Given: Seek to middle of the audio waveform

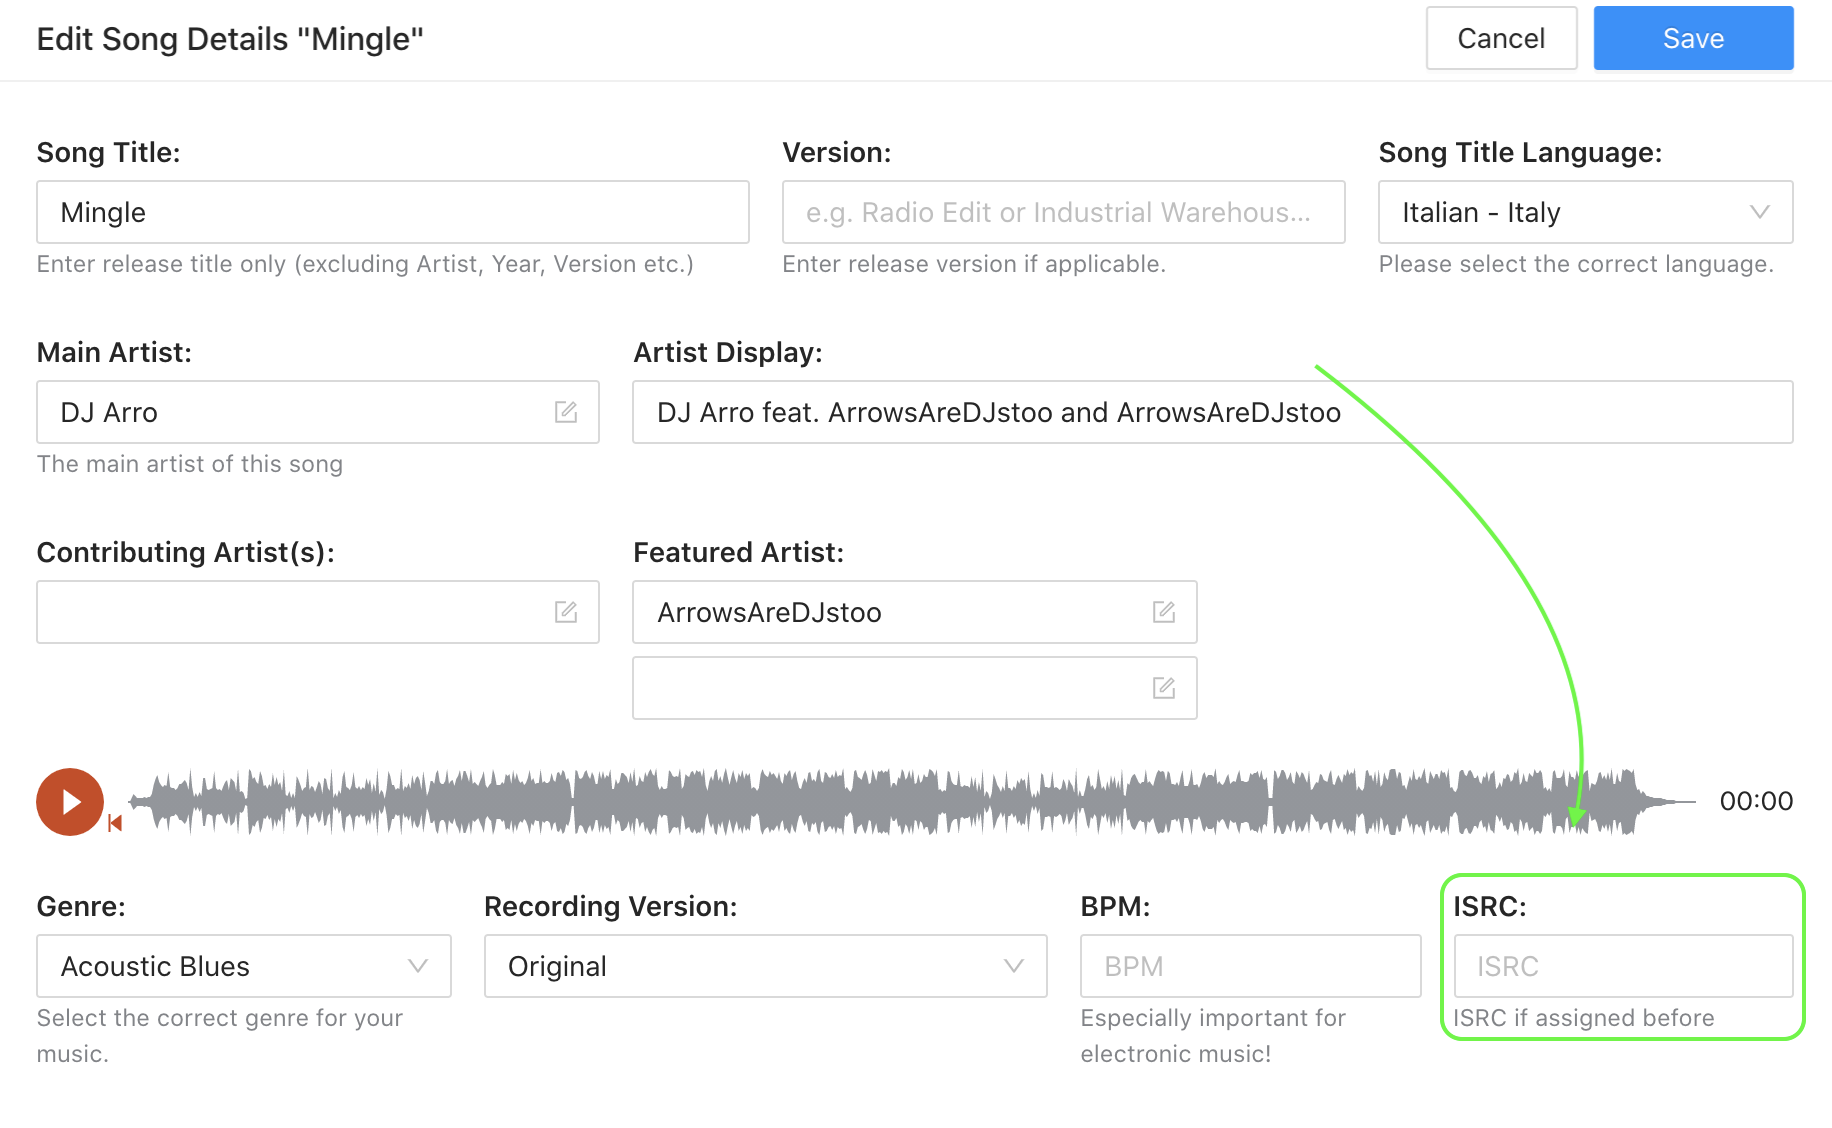Looking at the screenshot, I should 912,801.
